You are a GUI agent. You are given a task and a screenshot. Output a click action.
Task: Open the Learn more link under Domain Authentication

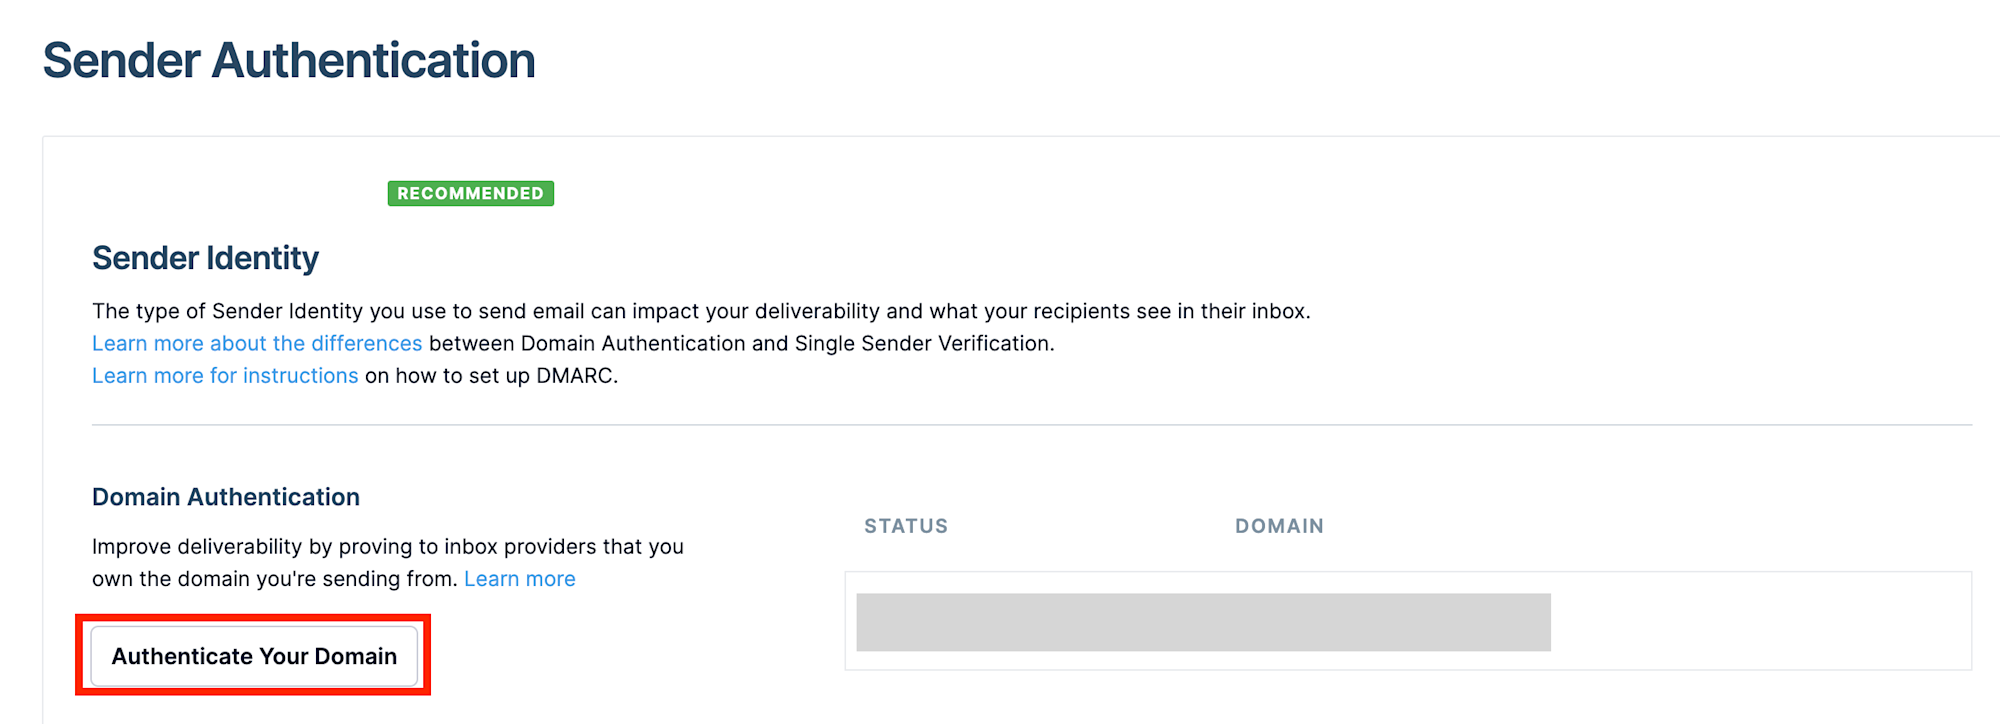(x=519, y=579)
